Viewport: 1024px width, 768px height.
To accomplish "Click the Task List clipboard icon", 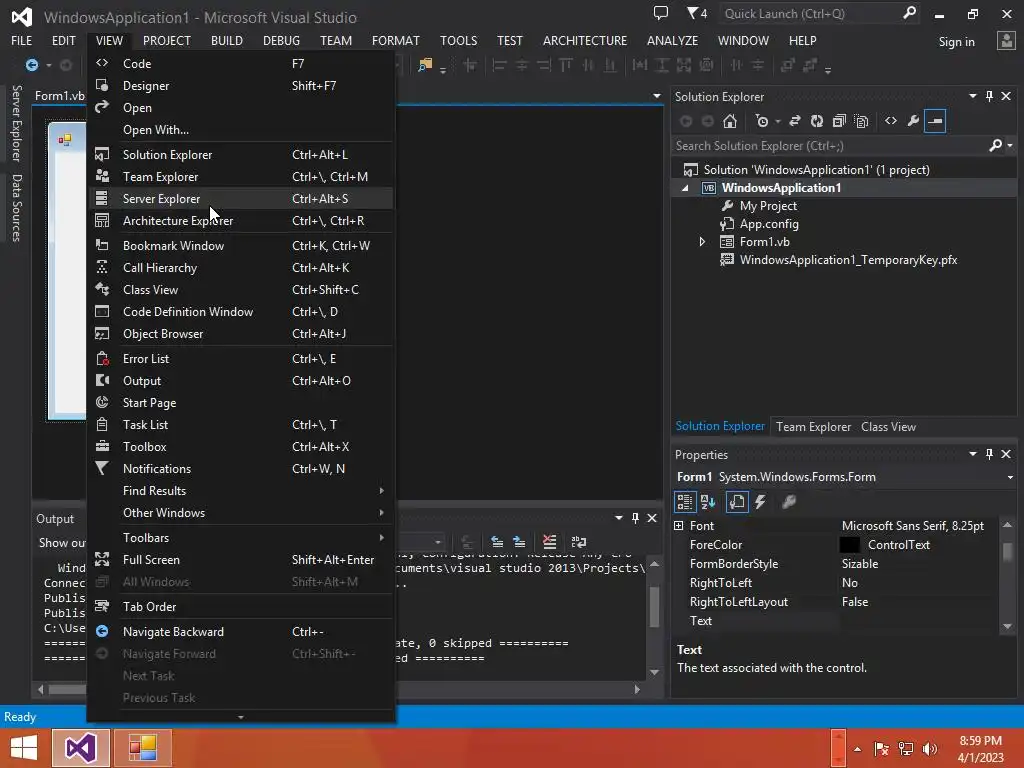I will coord(102,424).
